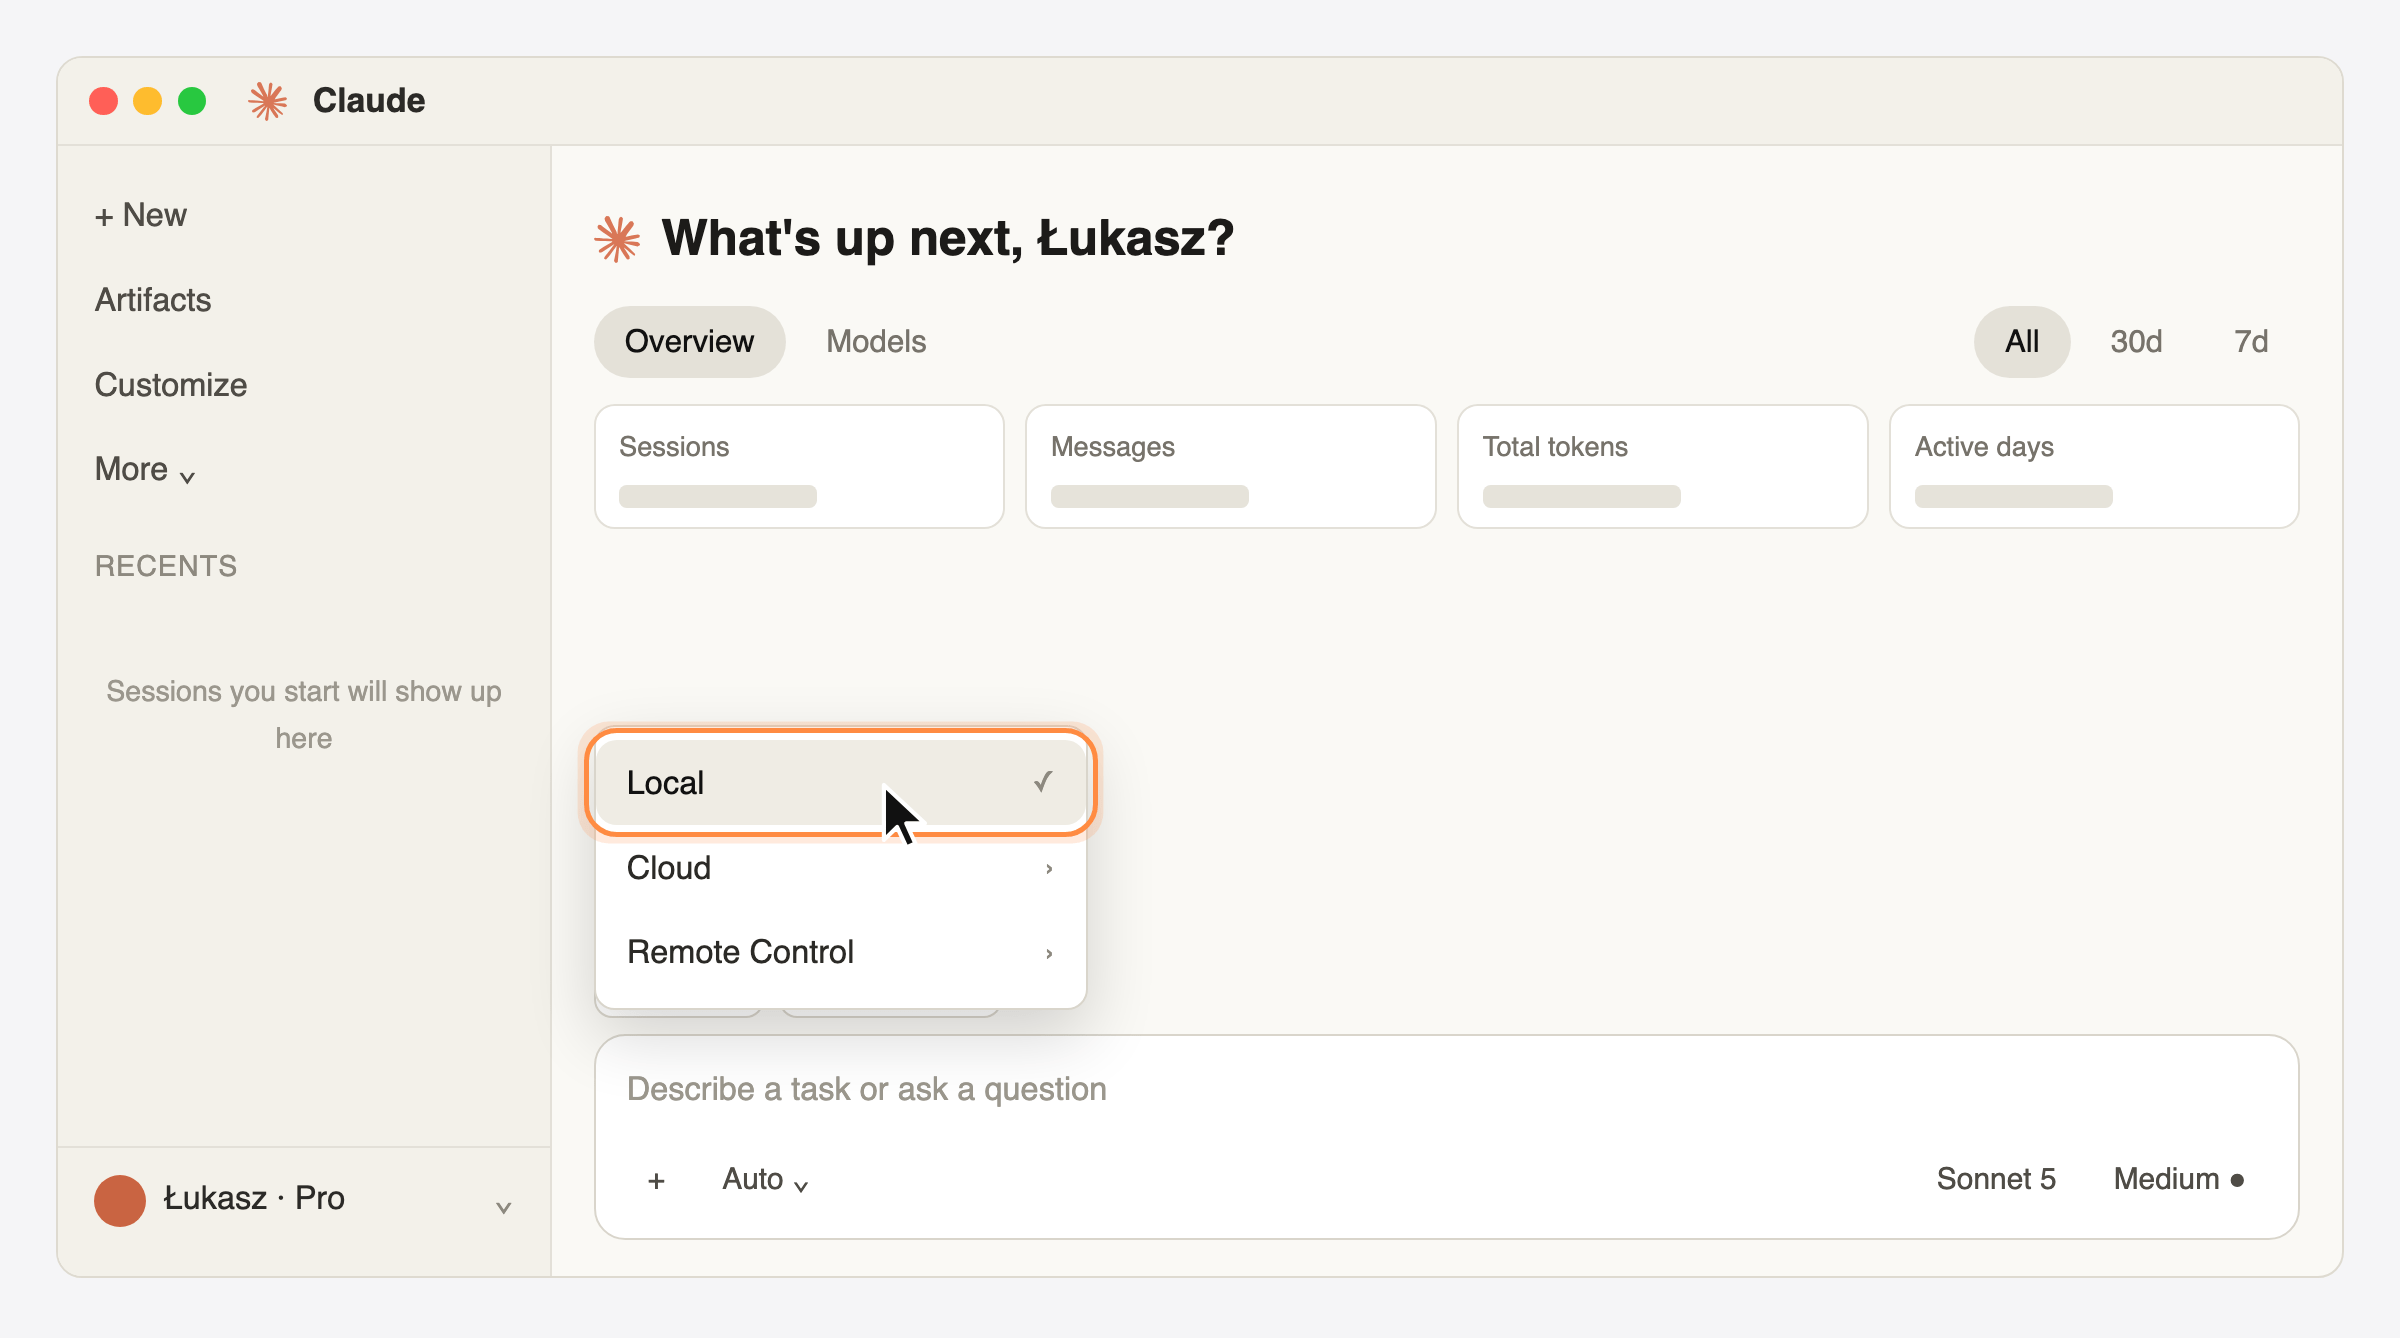Click the Sessions stat card
Image resolution: width=2400 pixels, height=1338 pixels.
799,467
